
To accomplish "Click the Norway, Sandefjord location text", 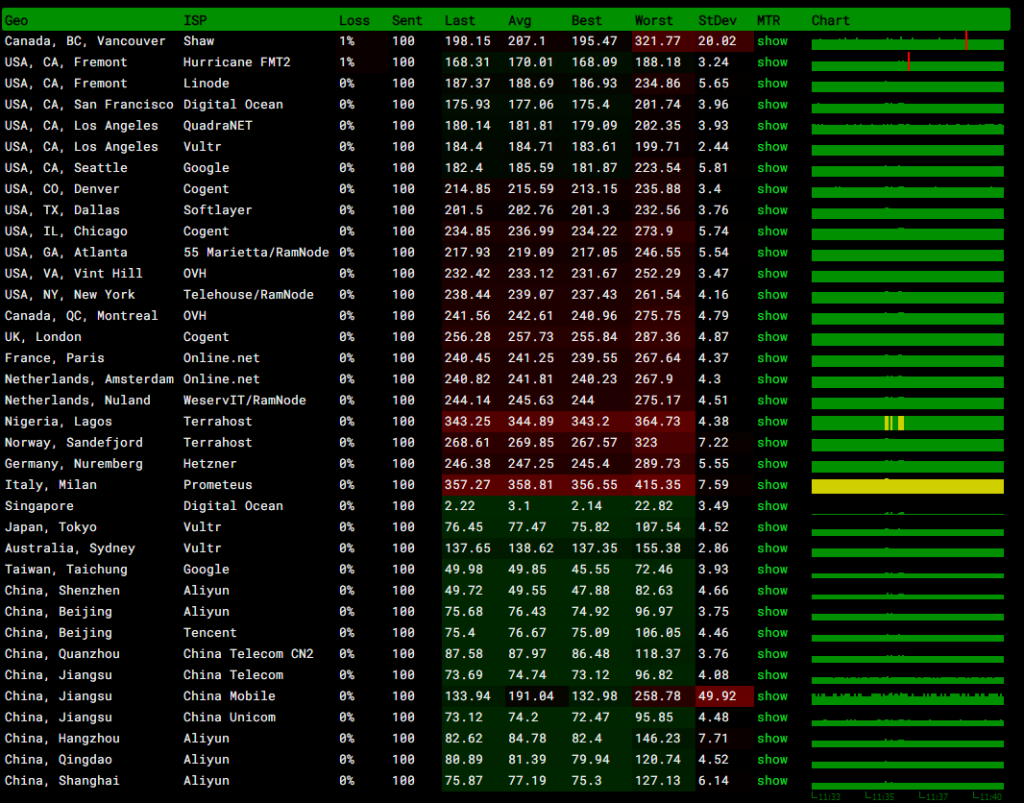I will [x=73, y=443].
